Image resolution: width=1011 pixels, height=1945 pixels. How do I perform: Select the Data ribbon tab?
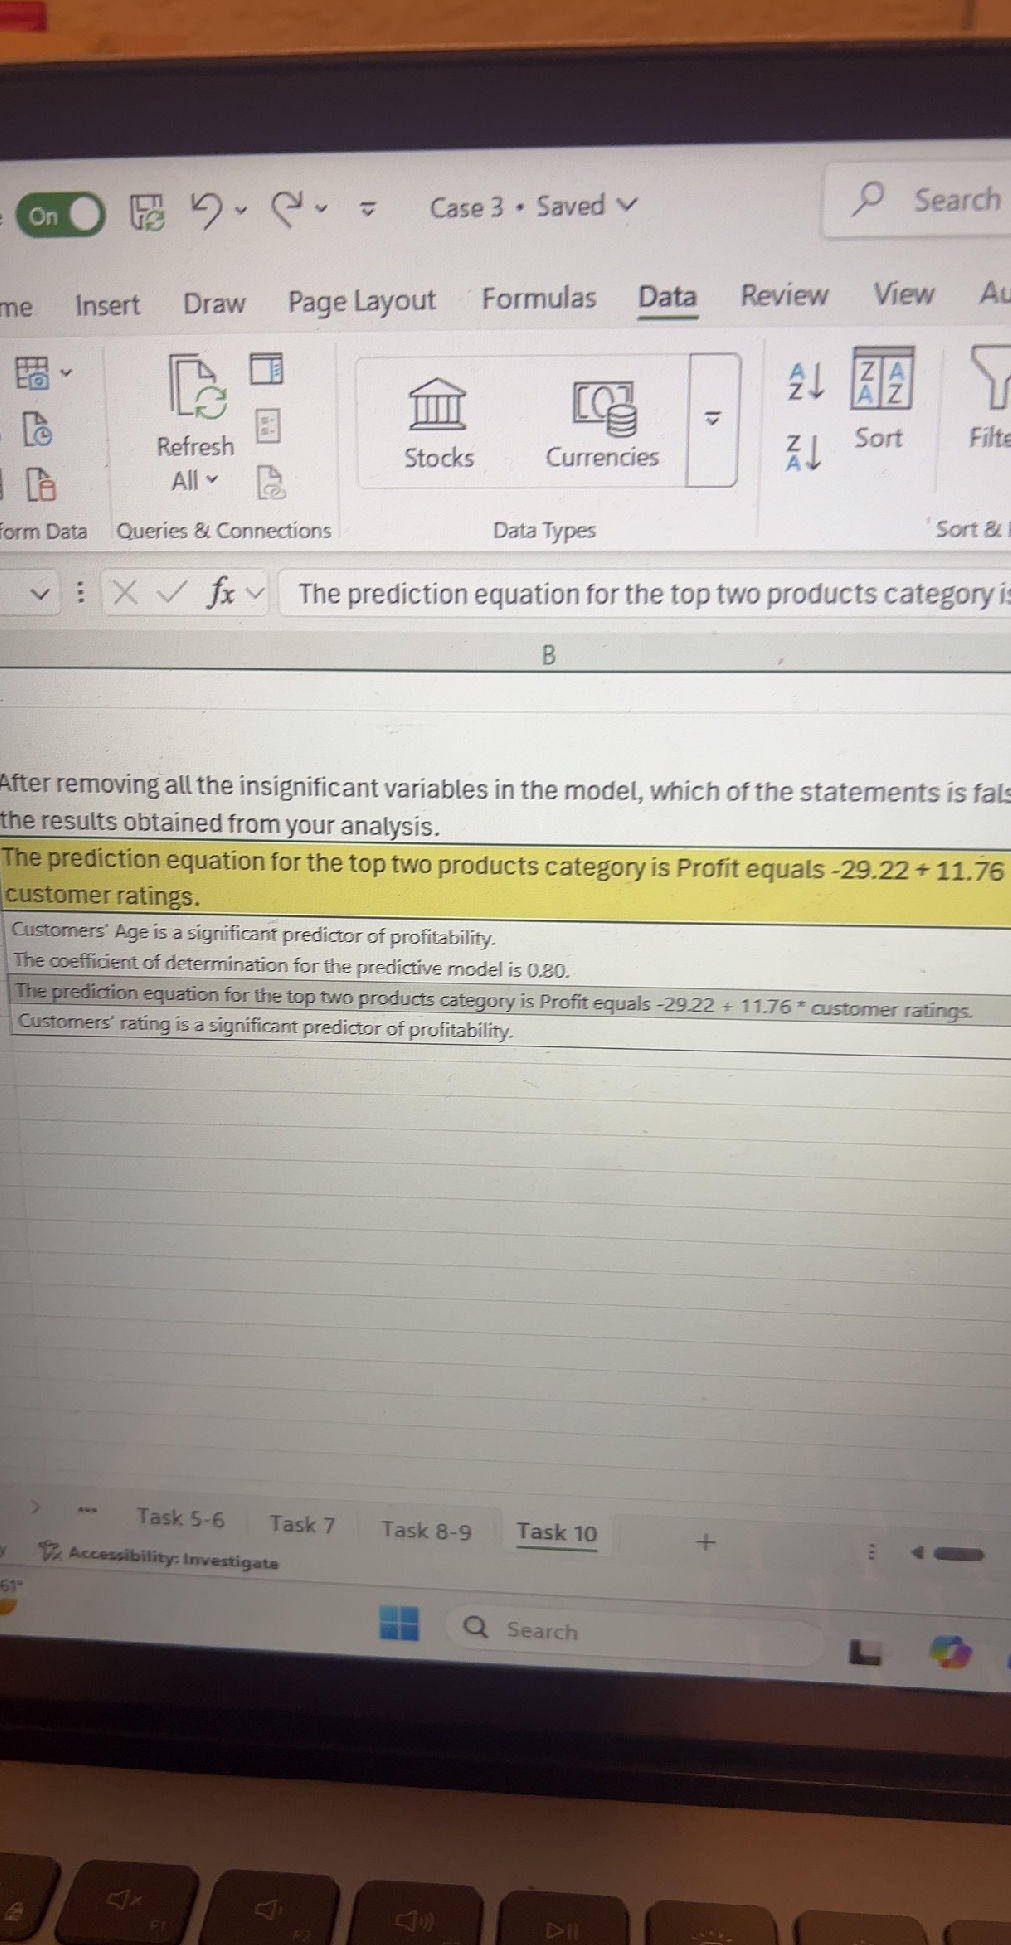pos(667,297)
